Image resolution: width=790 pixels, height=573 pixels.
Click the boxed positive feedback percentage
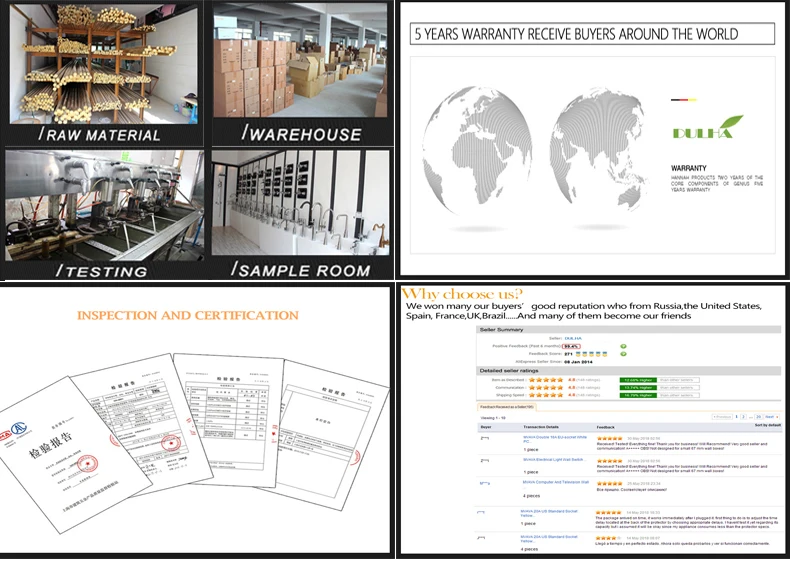[x=571, y=346]
